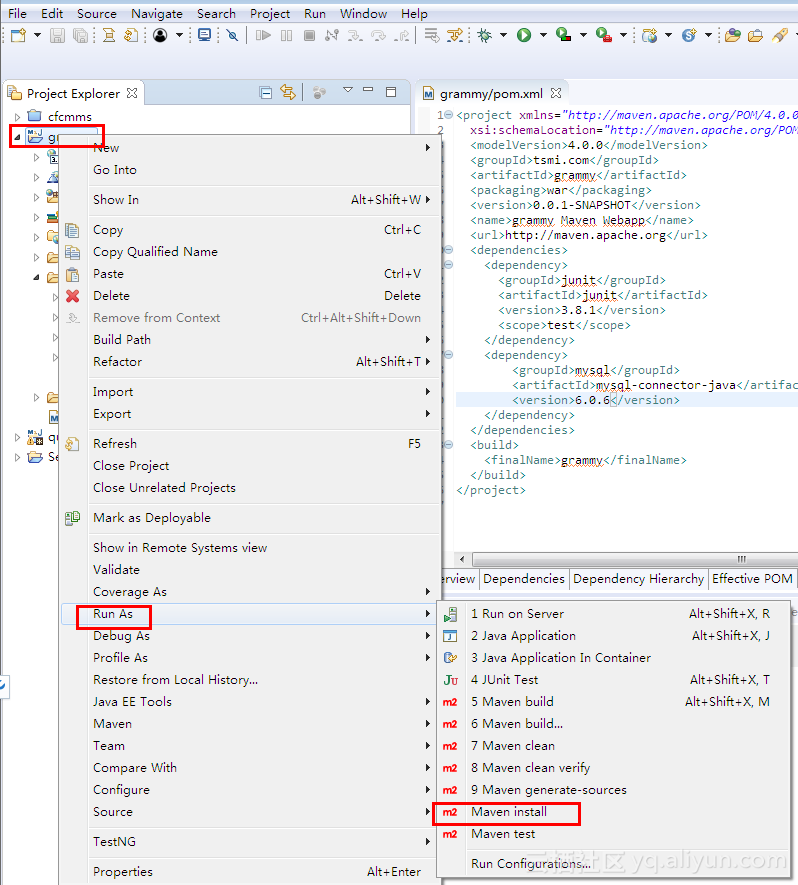Switch to the Effective POM tab
The width and height of the screenshot is (798, 885).
click(752, 579)
